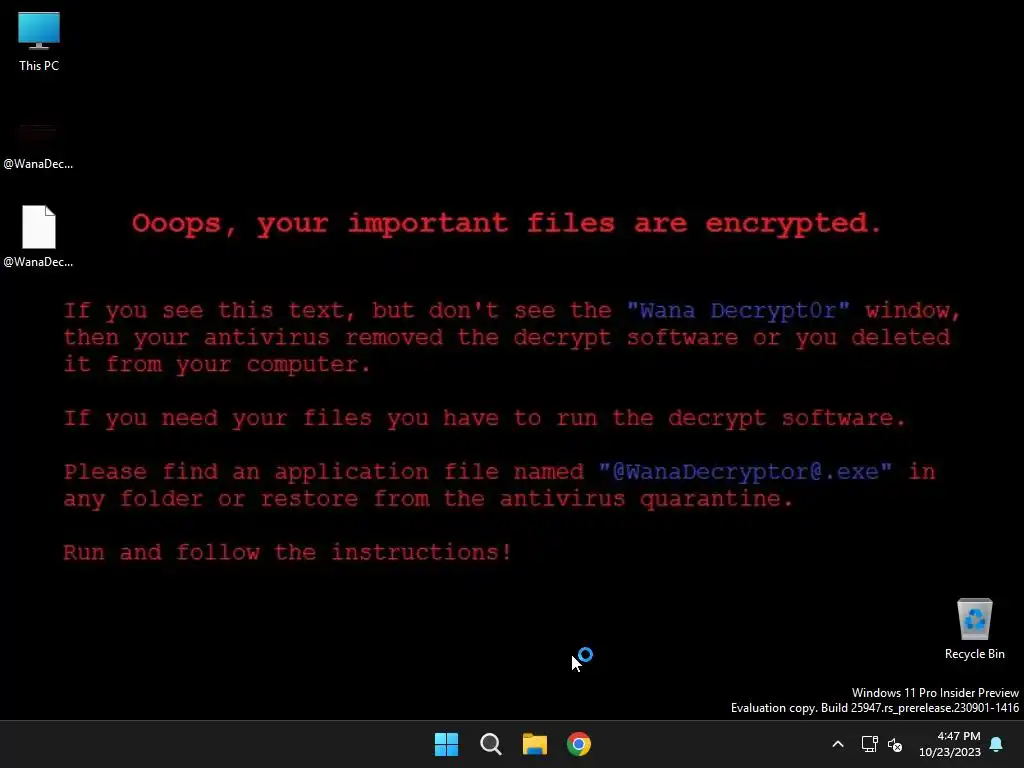This screenshot has height=768, width=1024.
Task: Click the muted volume tray icon
Action: pos(895,744)
